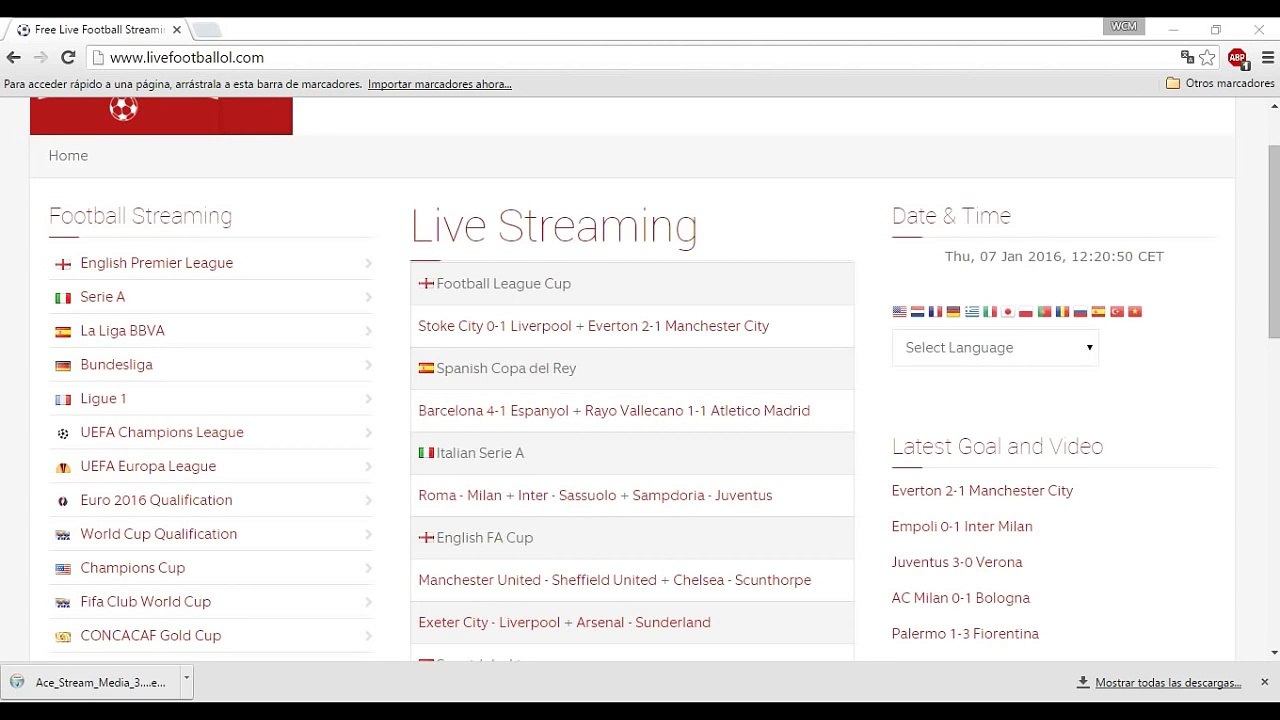Click the soccer ball site logo
1280x720 pixels.
(123, 108)
